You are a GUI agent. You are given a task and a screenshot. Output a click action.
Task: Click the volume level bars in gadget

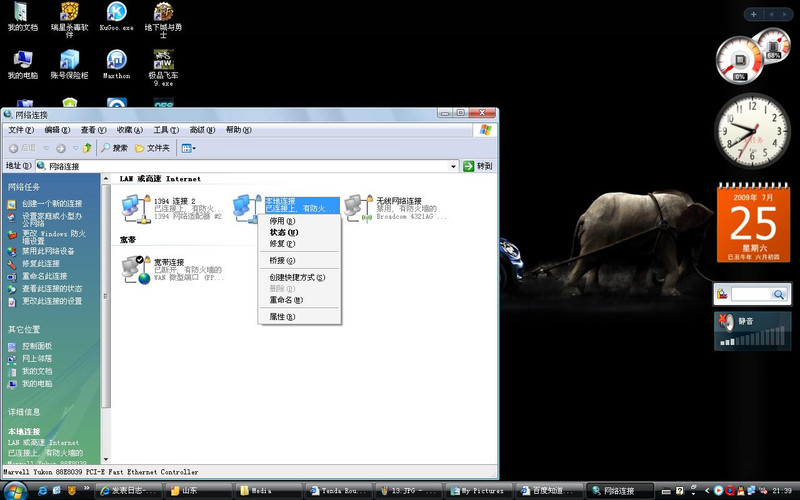pos(752,338)
